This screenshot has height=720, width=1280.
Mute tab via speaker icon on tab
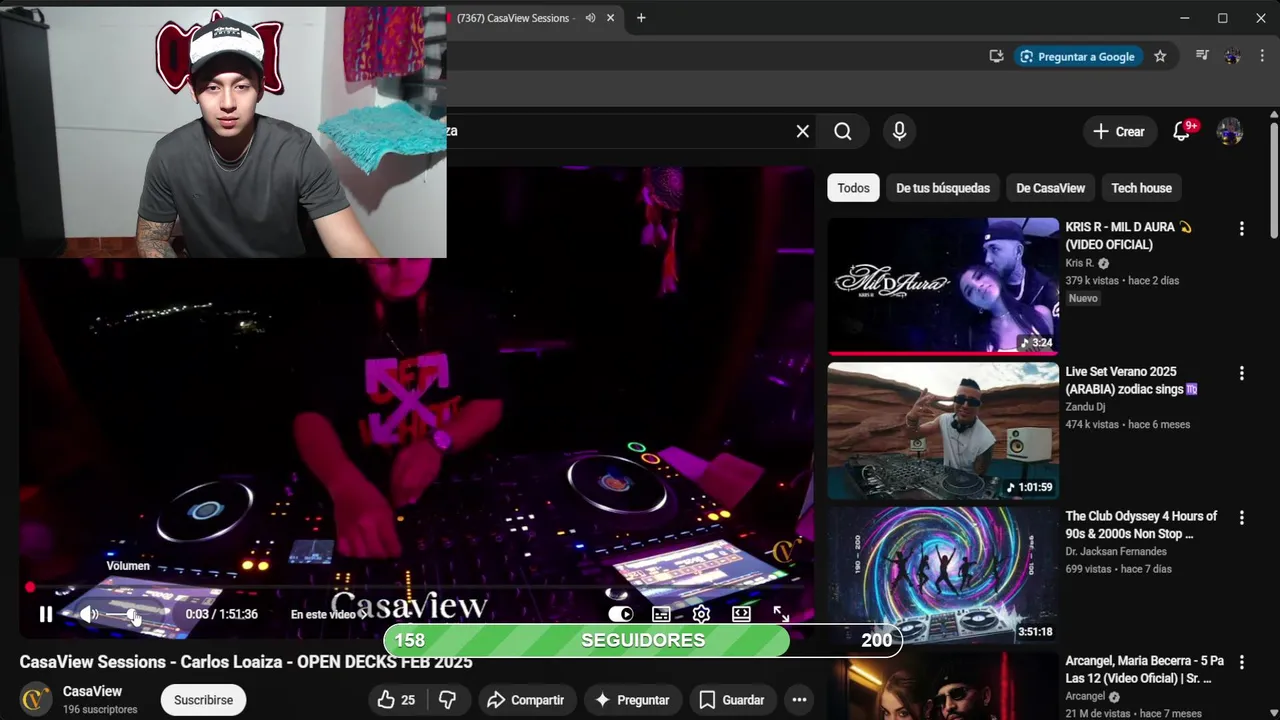(x=590, y=18)
